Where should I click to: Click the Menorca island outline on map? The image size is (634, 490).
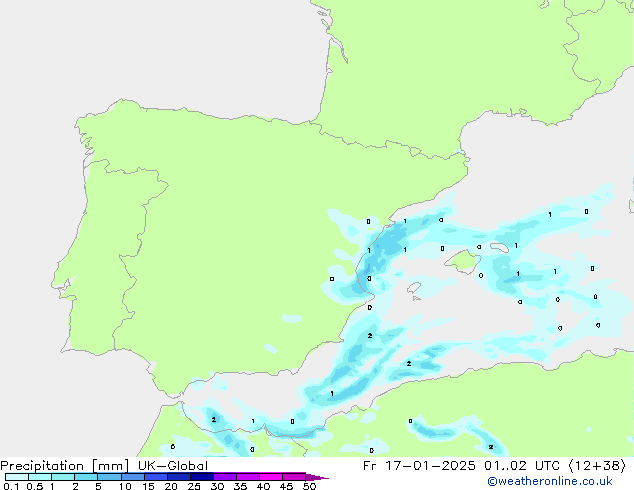tap(499, 247)
